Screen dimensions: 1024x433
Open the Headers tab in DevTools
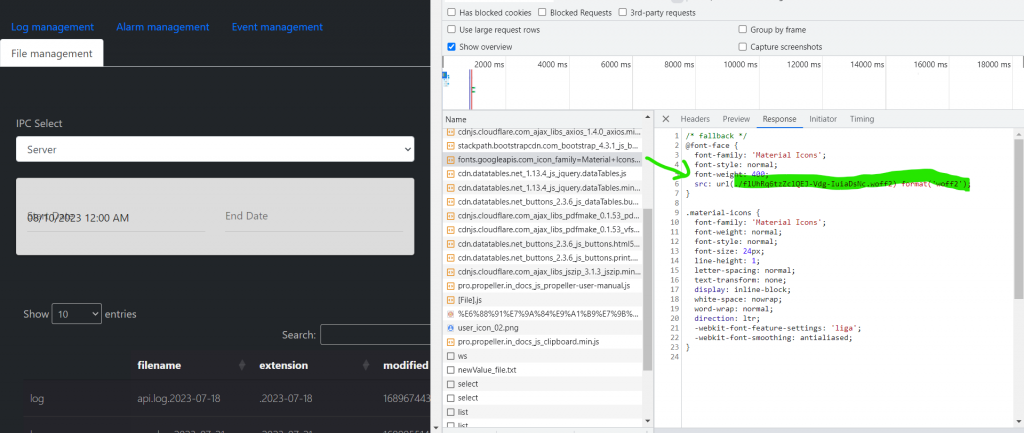coord(695,119)
